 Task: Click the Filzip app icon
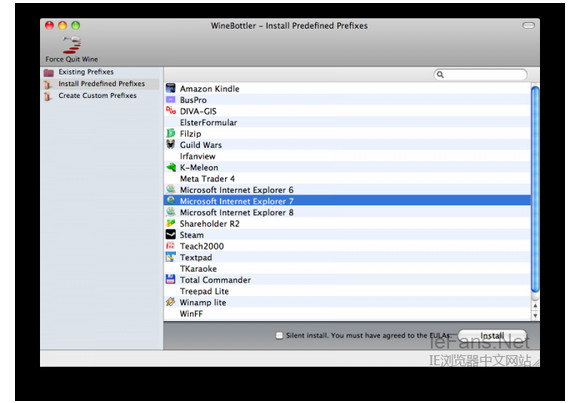[x=170, y=133]
